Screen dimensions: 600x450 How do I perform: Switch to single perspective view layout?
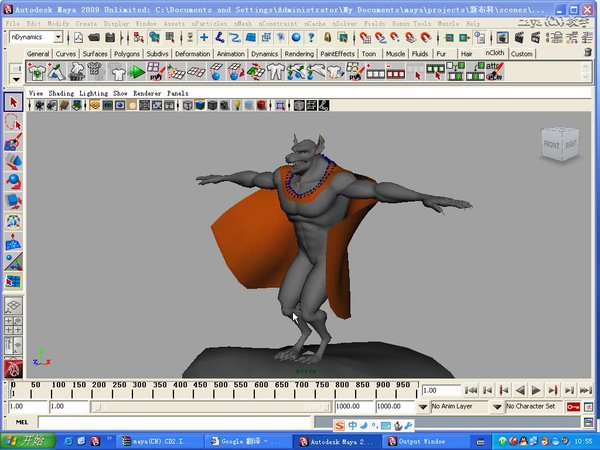pyautogui.click(x=13, y=306)
